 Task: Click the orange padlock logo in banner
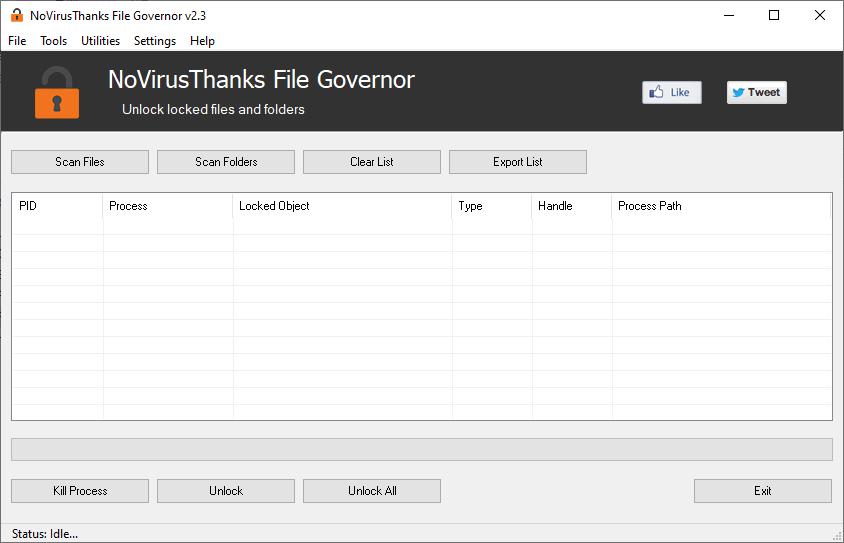[x=57, y=93]
